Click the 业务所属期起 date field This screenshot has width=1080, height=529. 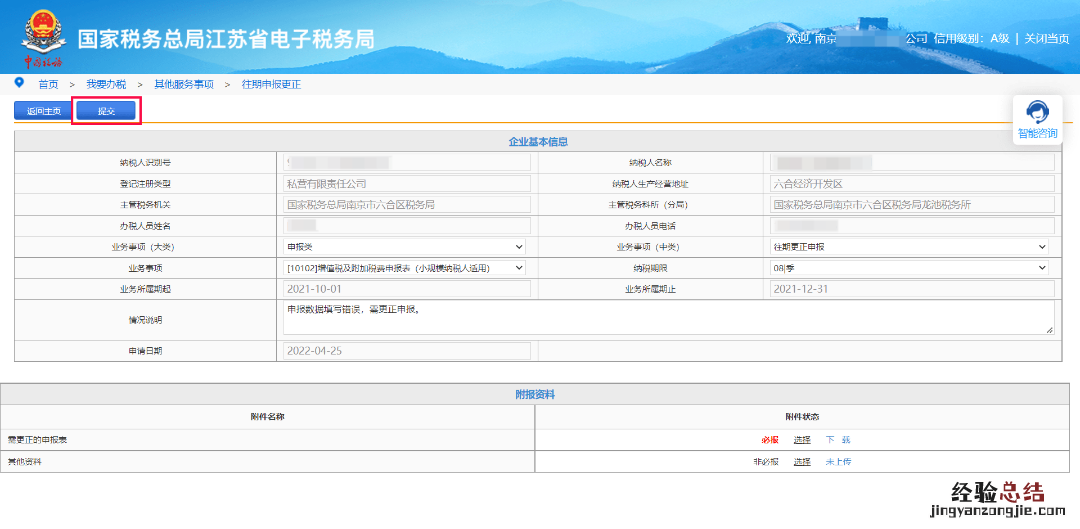[x=407, y=289]
